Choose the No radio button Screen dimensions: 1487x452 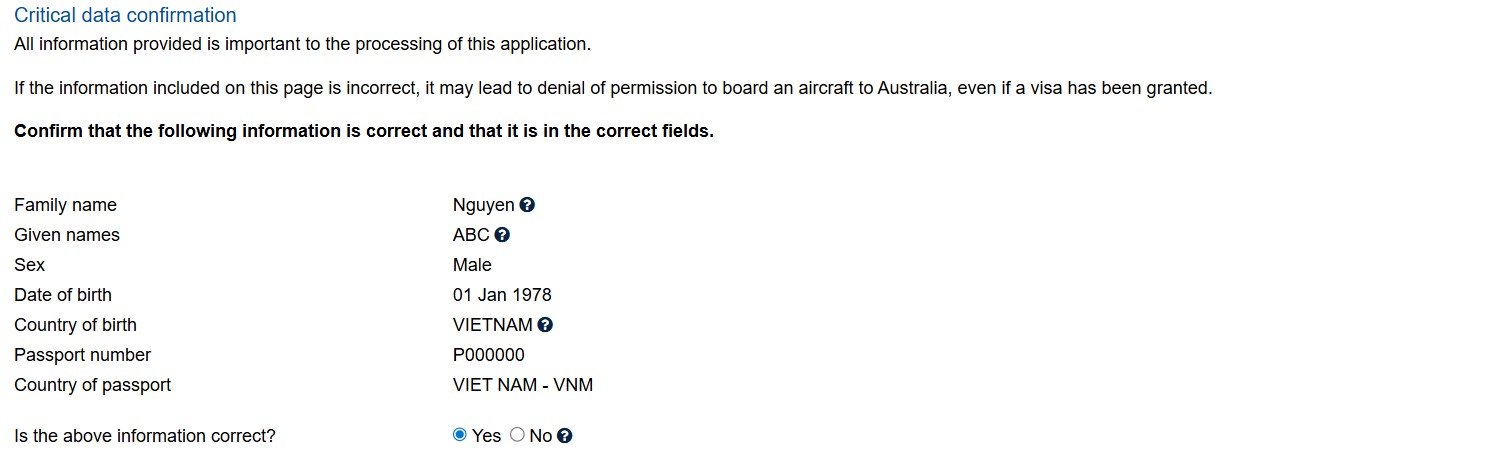pos(517,435)
